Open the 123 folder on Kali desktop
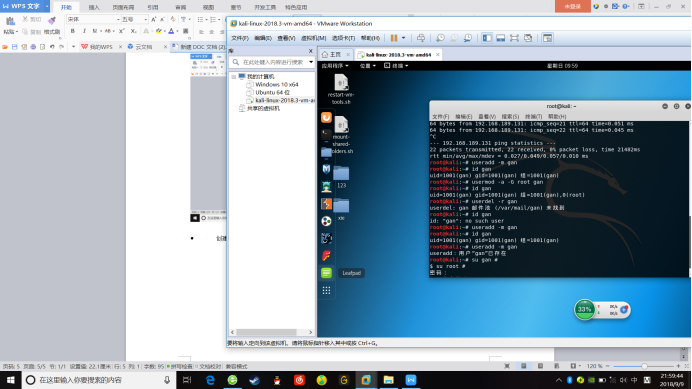The width and height of the screenshot is (692, 389). pos(341,177)
